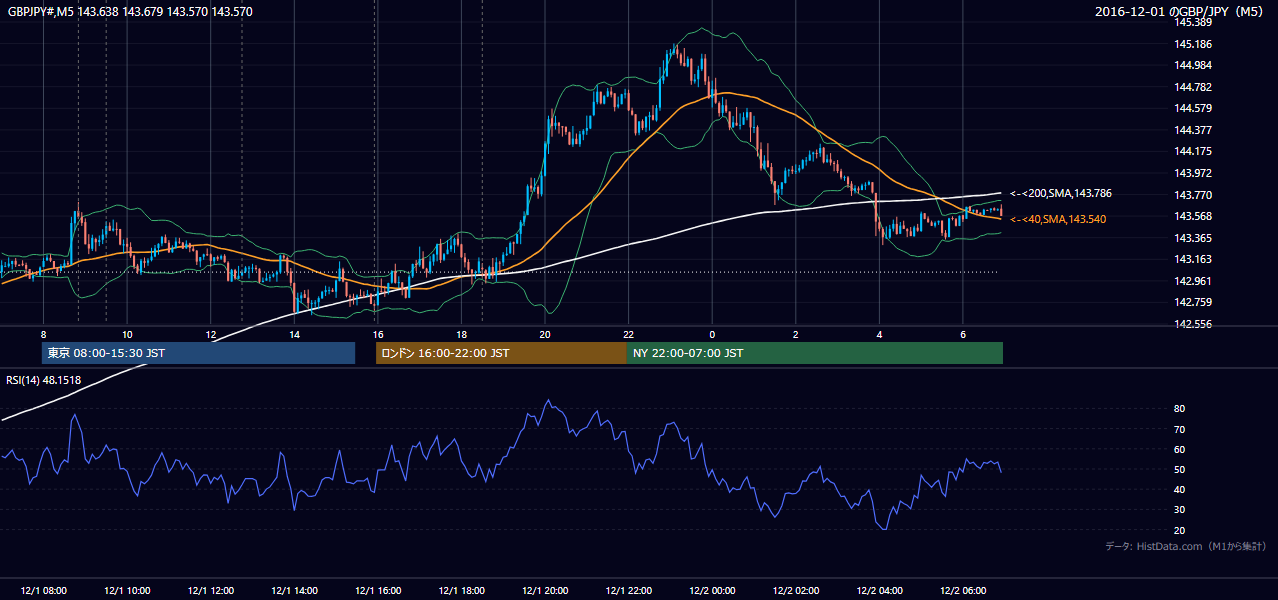Click the <-<200,SMA,143.786 label
This screenshot has width=1278, height=600.
1060,193
